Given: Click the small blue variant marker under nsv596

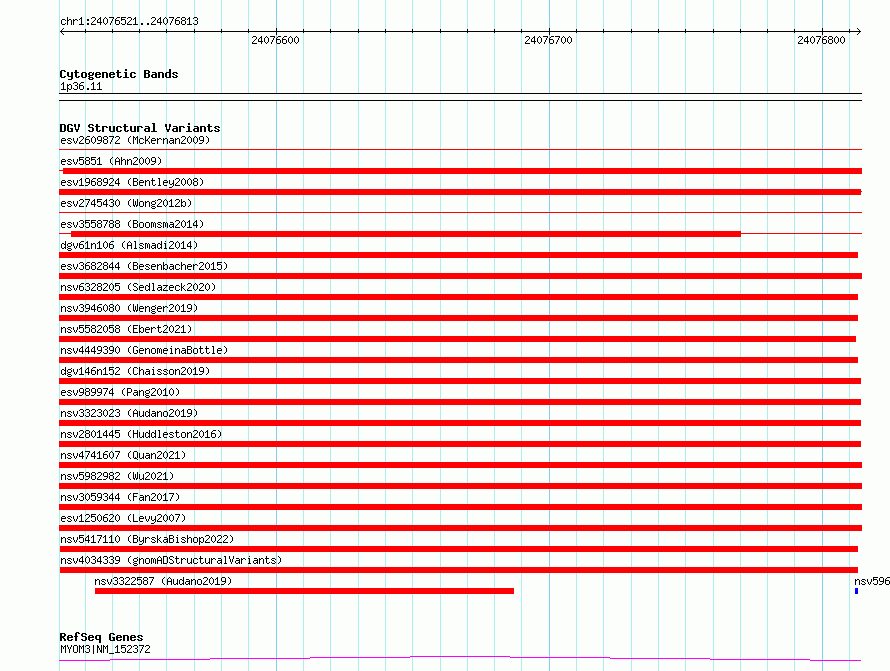Looking at the screenshot, I should [857, 591].
